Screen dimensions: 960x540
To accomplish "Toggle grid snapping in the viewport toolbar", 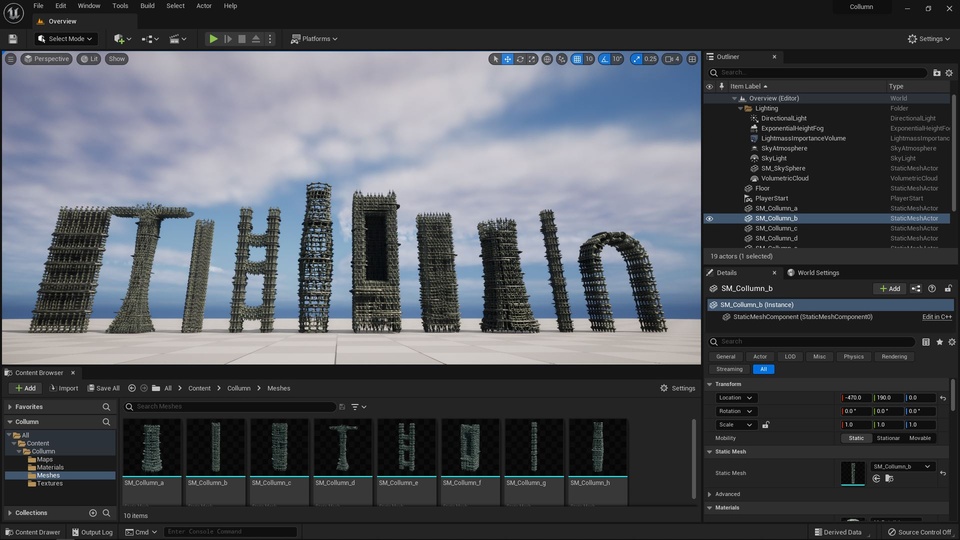I will [577, 59].
